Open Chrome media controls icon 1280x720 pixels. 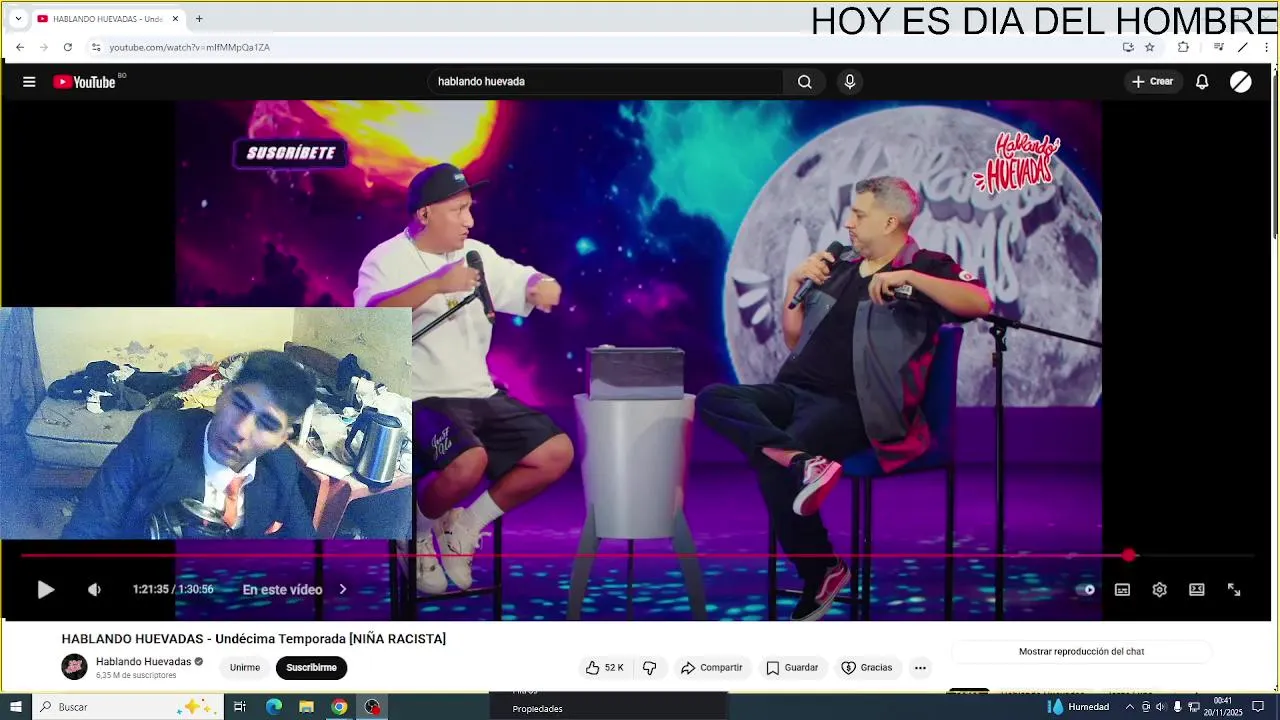[1219, 47]
